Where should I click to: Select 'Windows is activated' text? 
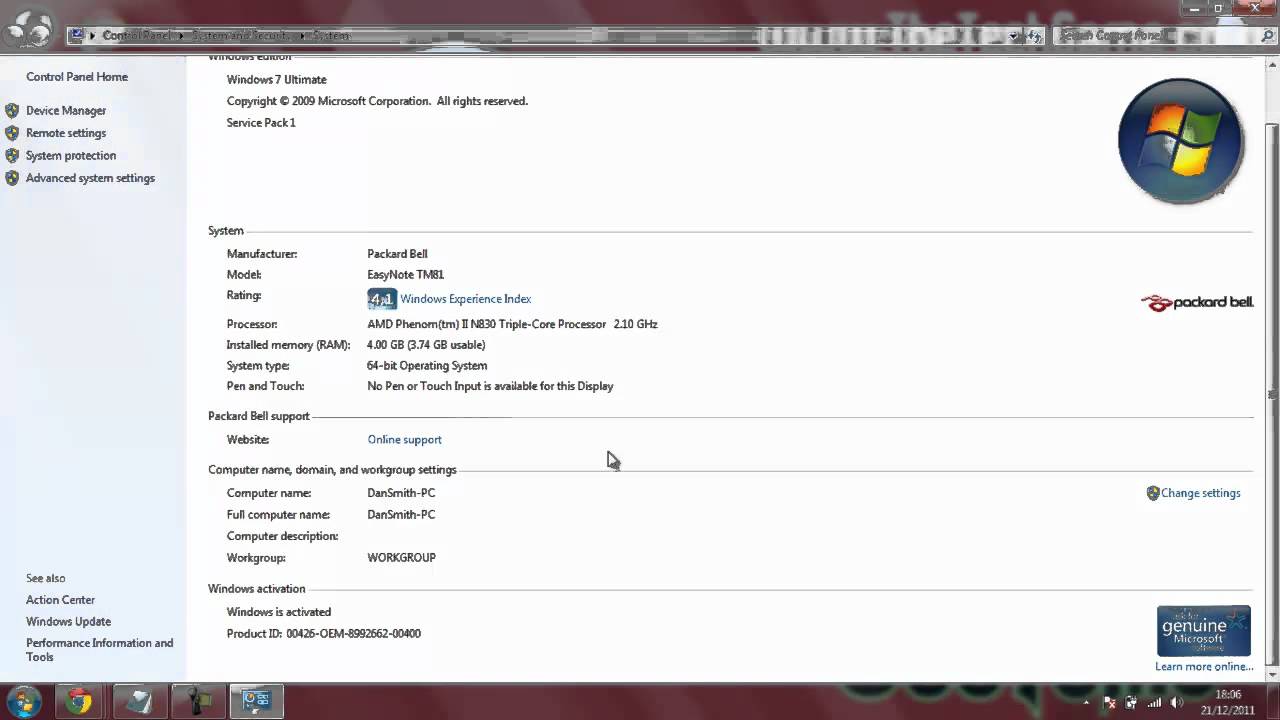pyautogui.click(x=279, y=612)
